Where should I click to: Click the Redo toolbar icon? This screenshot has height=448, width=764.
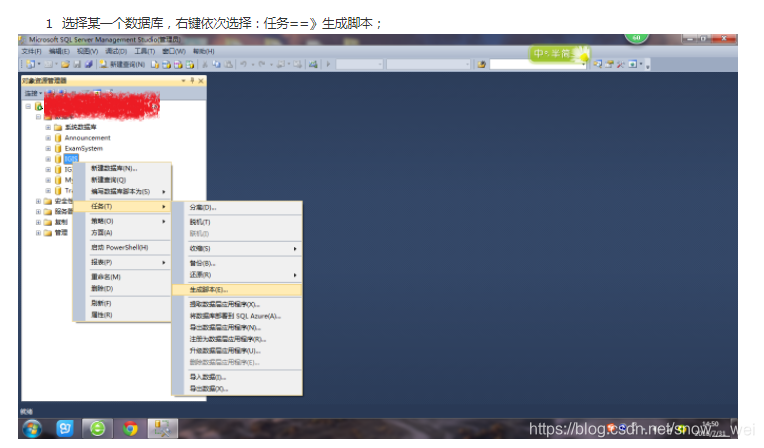tap(262, 64)
